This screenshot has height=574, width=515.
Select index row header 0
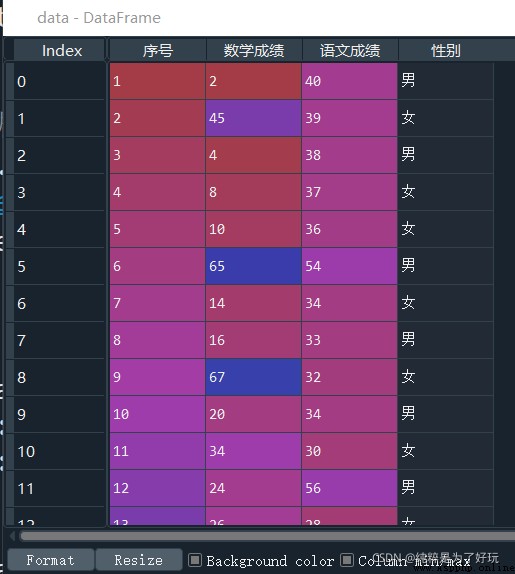coord(59,81)
